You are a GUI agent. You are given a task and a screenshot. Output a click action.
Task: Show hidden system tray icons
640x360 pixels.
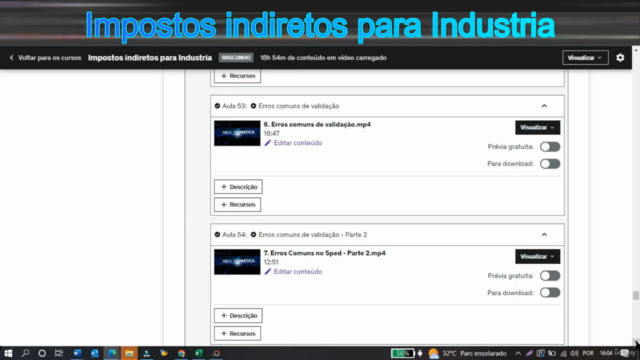pos(518,353)
